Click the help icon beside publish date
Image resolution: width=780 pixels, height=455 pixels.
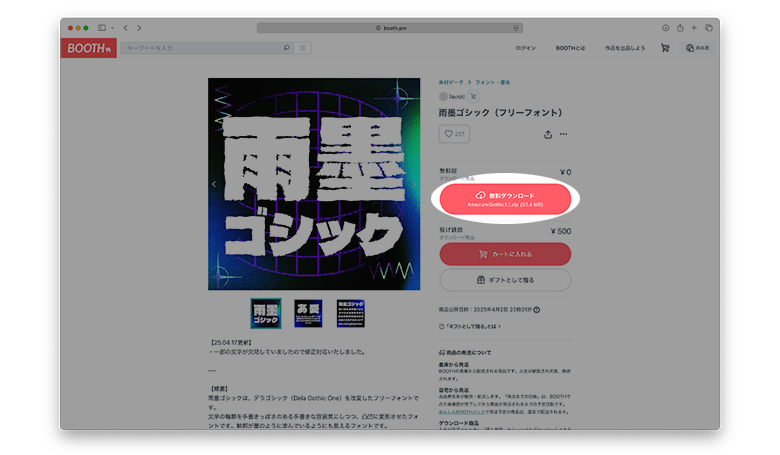pos(536,310)
